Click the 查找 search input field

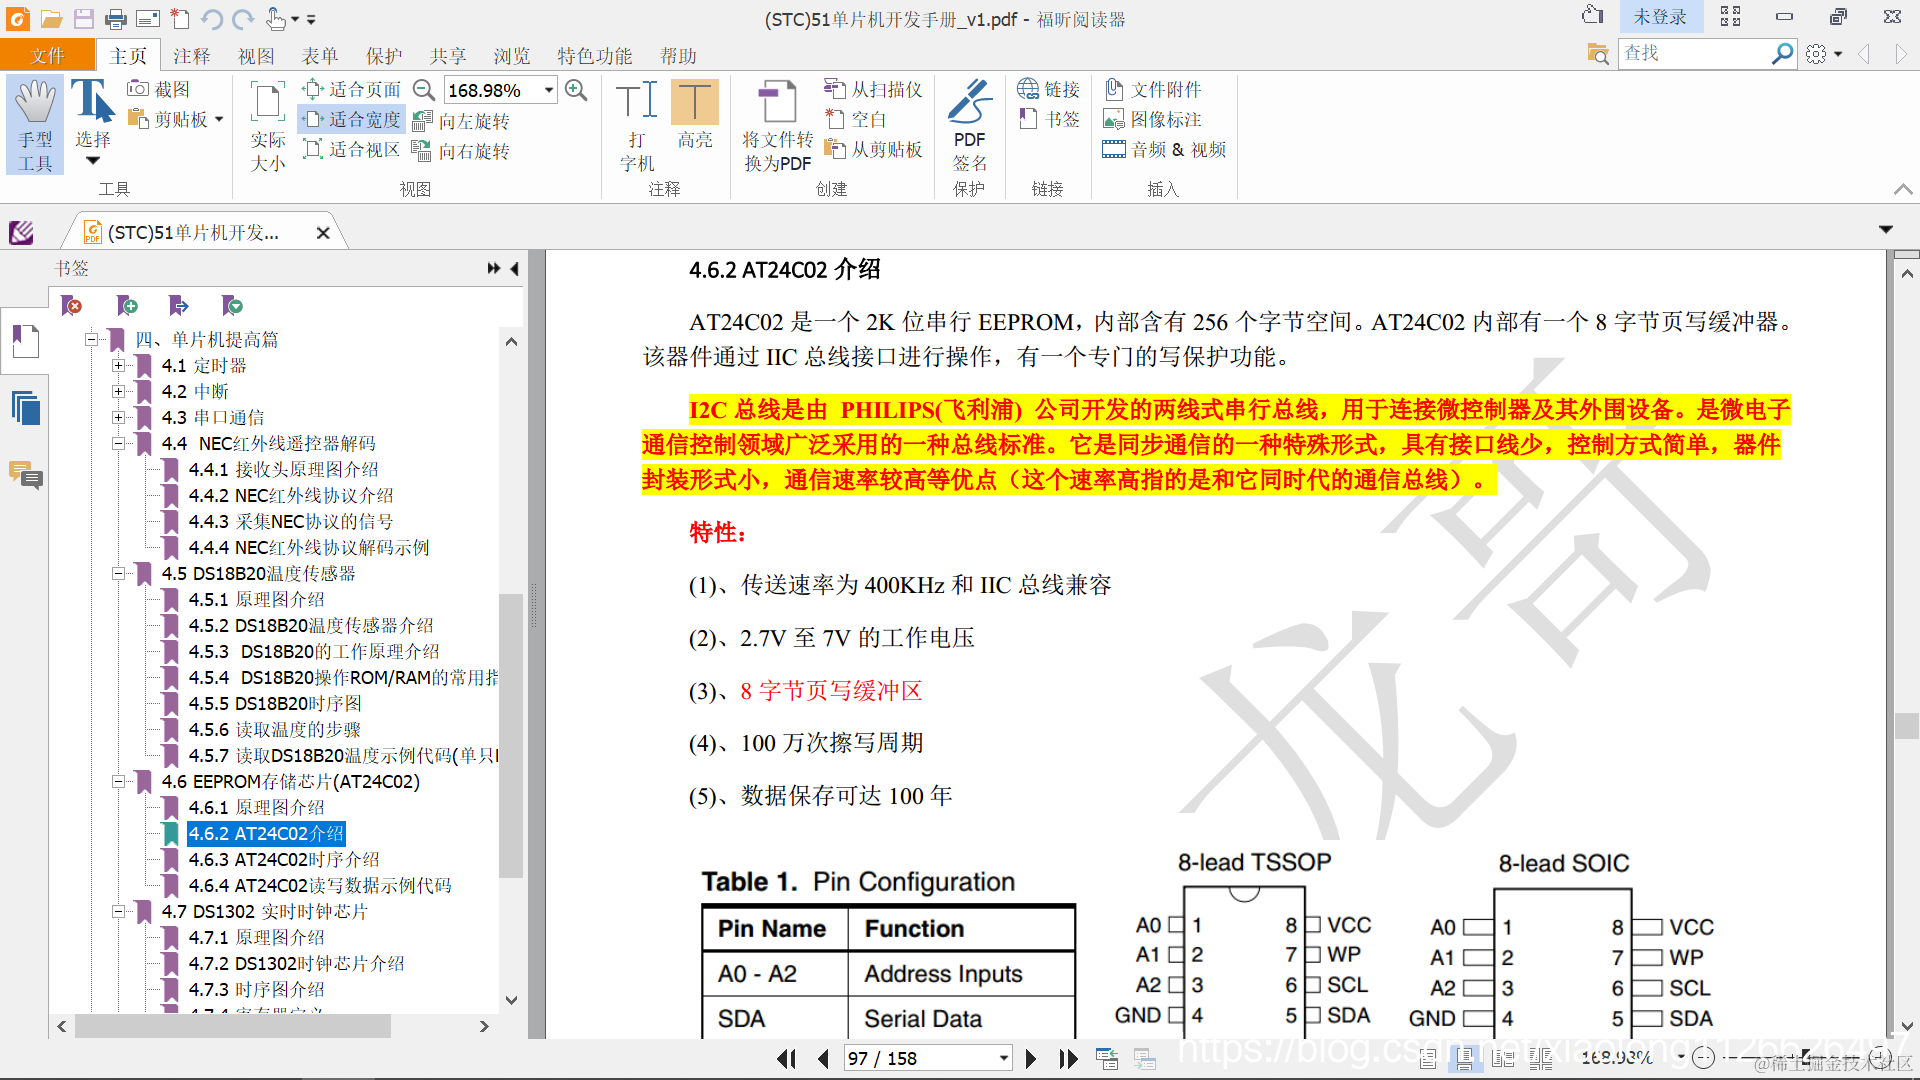tap(1692, 53)
